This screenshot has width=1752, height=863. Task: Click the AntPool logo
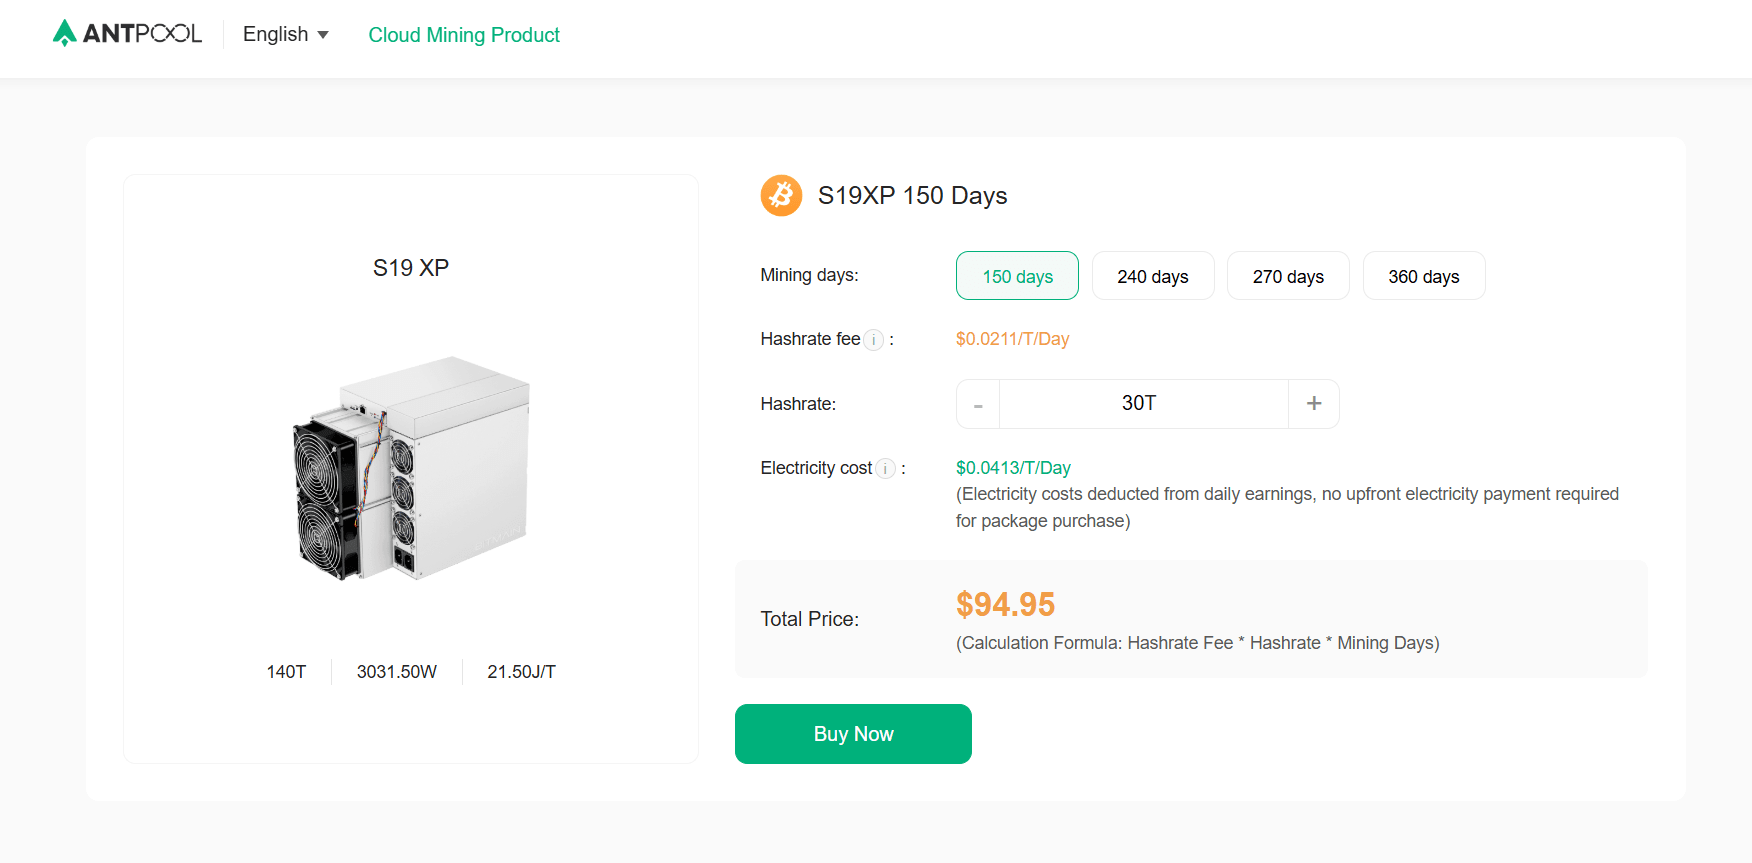point(127,34)
